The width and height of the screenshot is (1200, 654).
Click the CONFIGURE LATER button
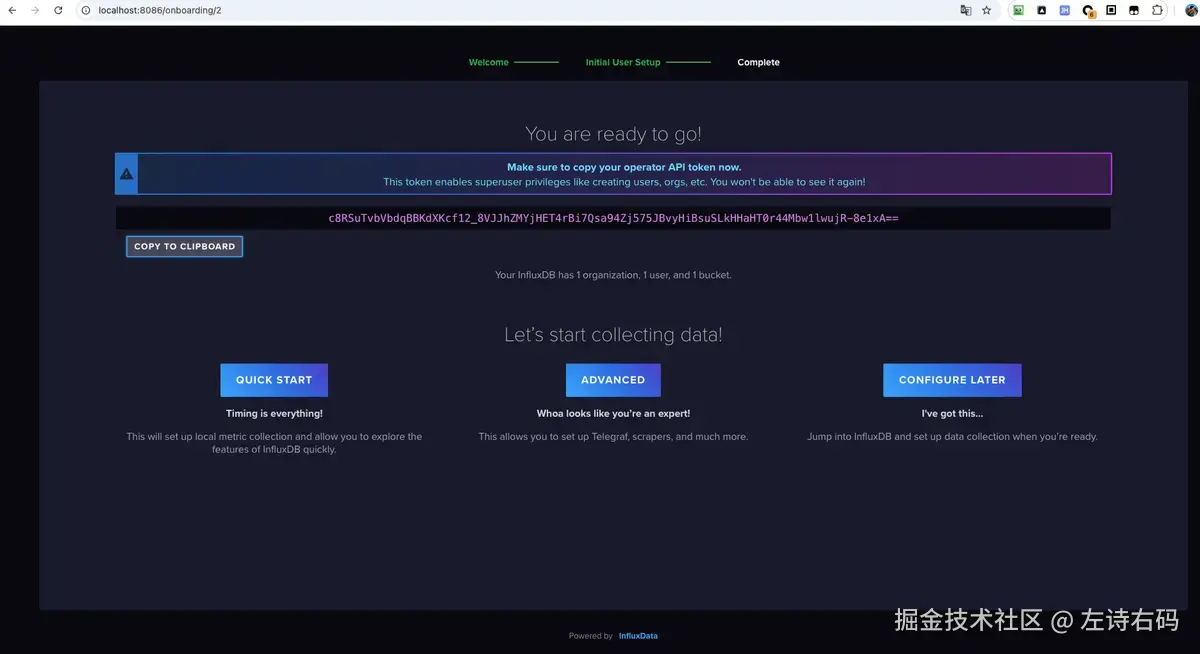tap(952, 380)
